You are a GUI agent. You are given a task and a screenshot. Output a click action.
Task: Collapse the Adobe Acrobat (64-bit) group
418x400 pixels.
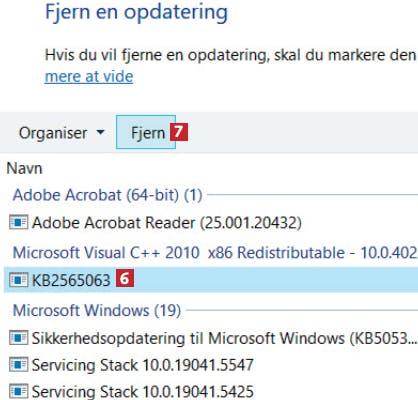click(x=107, y=195)
